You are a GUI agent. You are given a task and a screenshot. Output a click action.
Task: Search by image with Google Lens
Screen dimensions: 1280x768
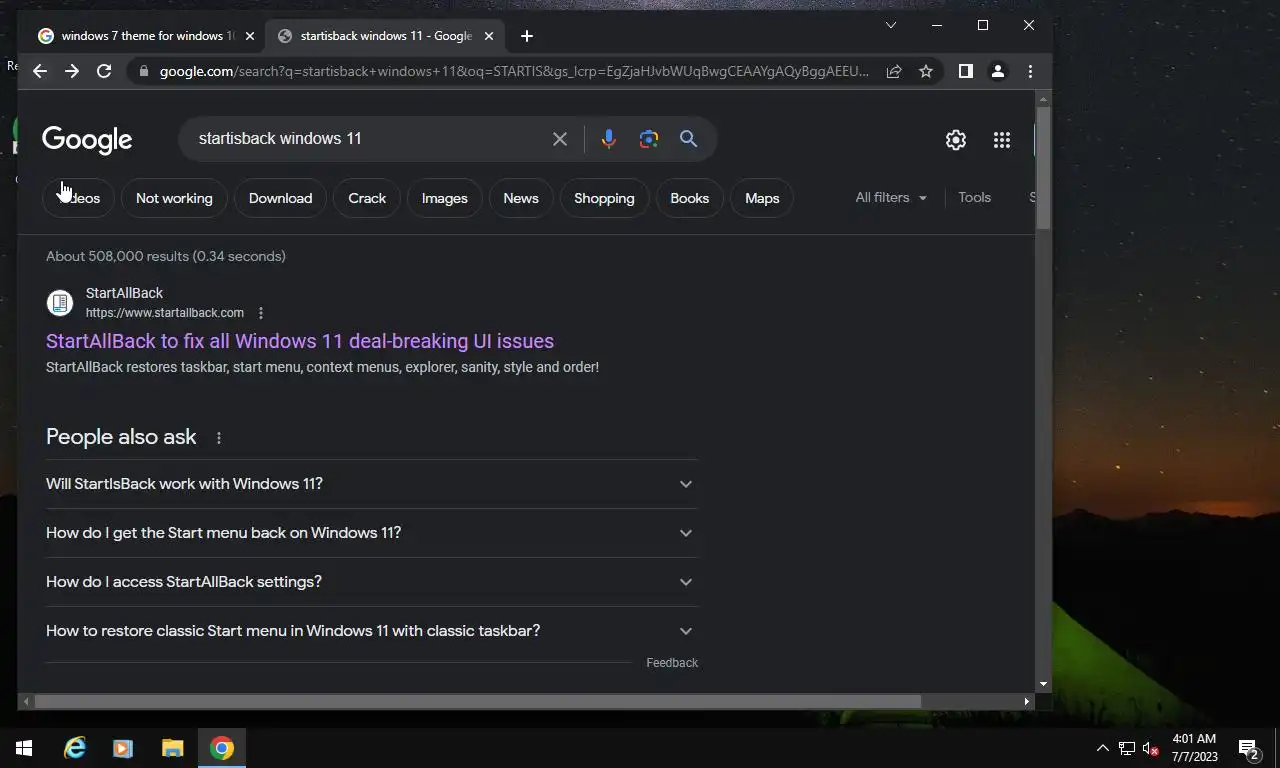click(x=649, y=139)
